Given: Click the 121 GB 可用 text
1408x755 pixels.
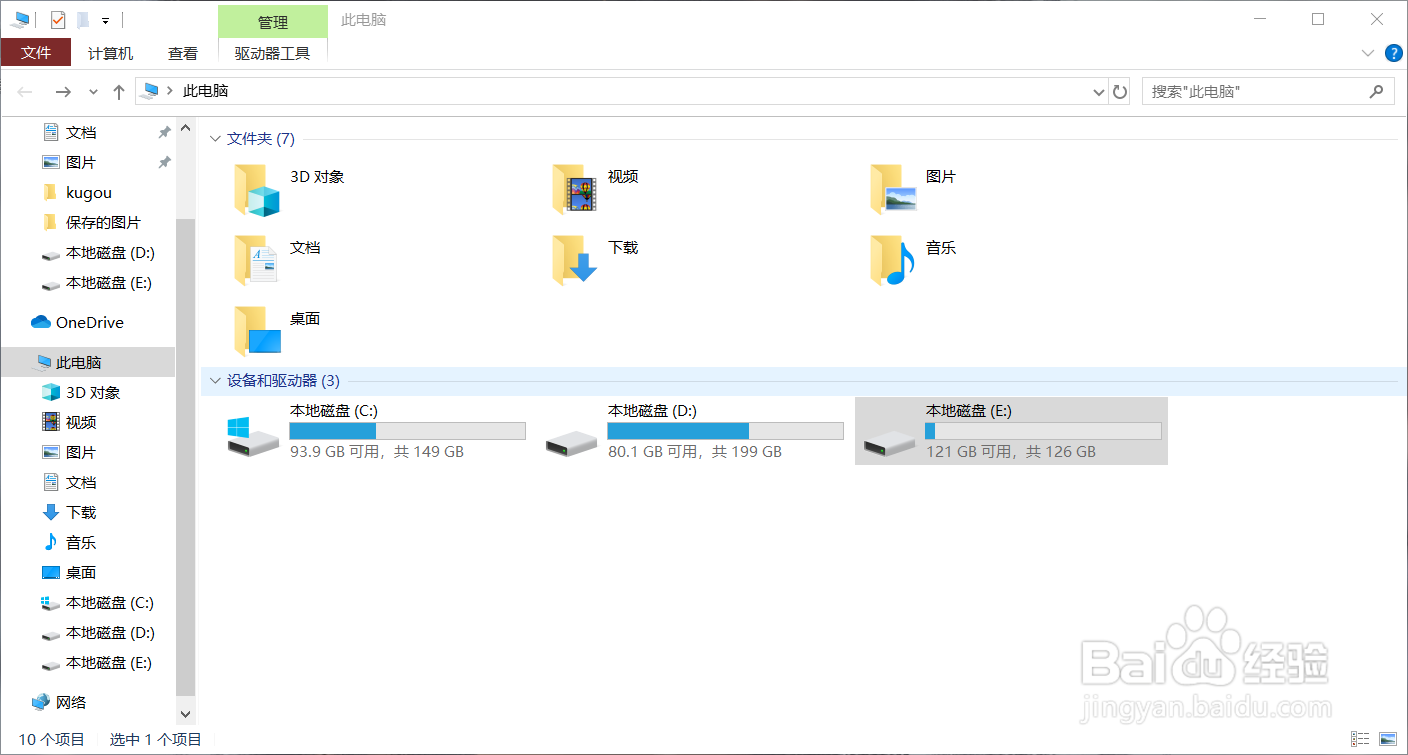Looking at the screenshot, I should (968, 452).
